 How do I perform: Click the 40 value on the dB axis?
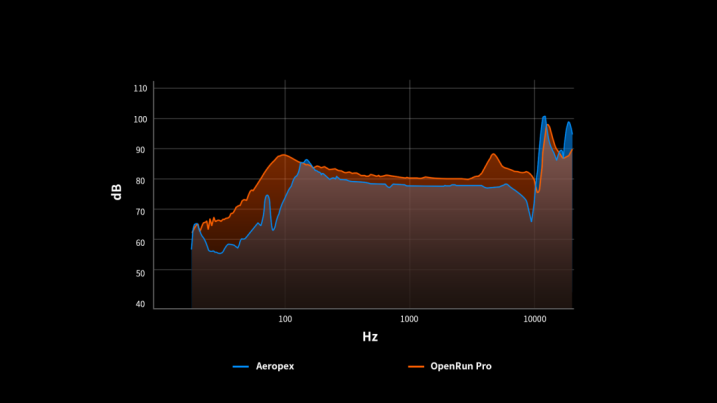click(140, 304)
